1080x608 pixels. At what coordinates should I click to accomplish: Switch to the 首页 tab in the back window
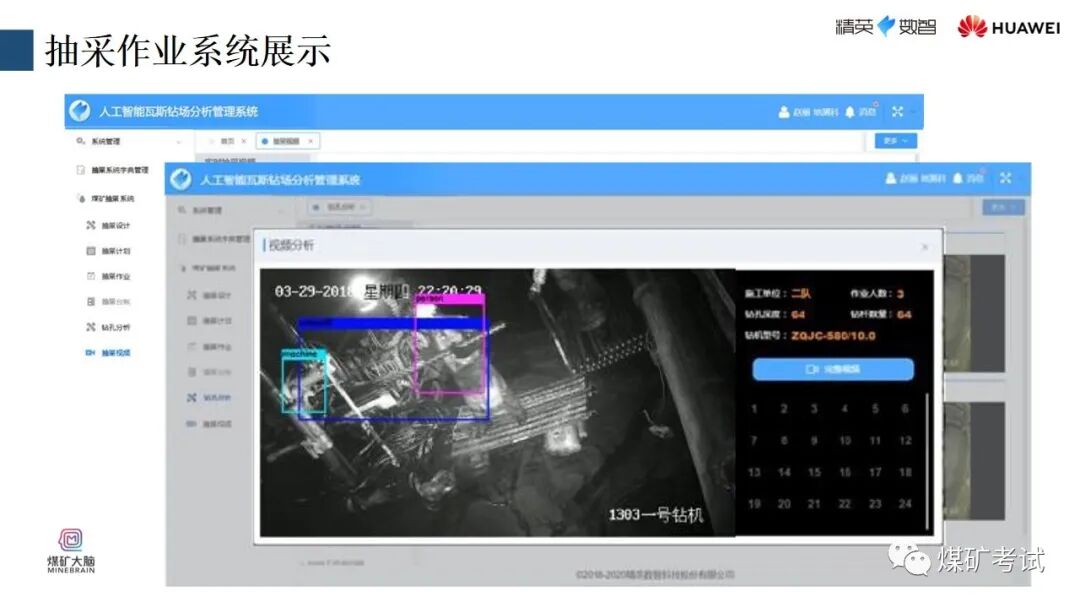[227, 141]
